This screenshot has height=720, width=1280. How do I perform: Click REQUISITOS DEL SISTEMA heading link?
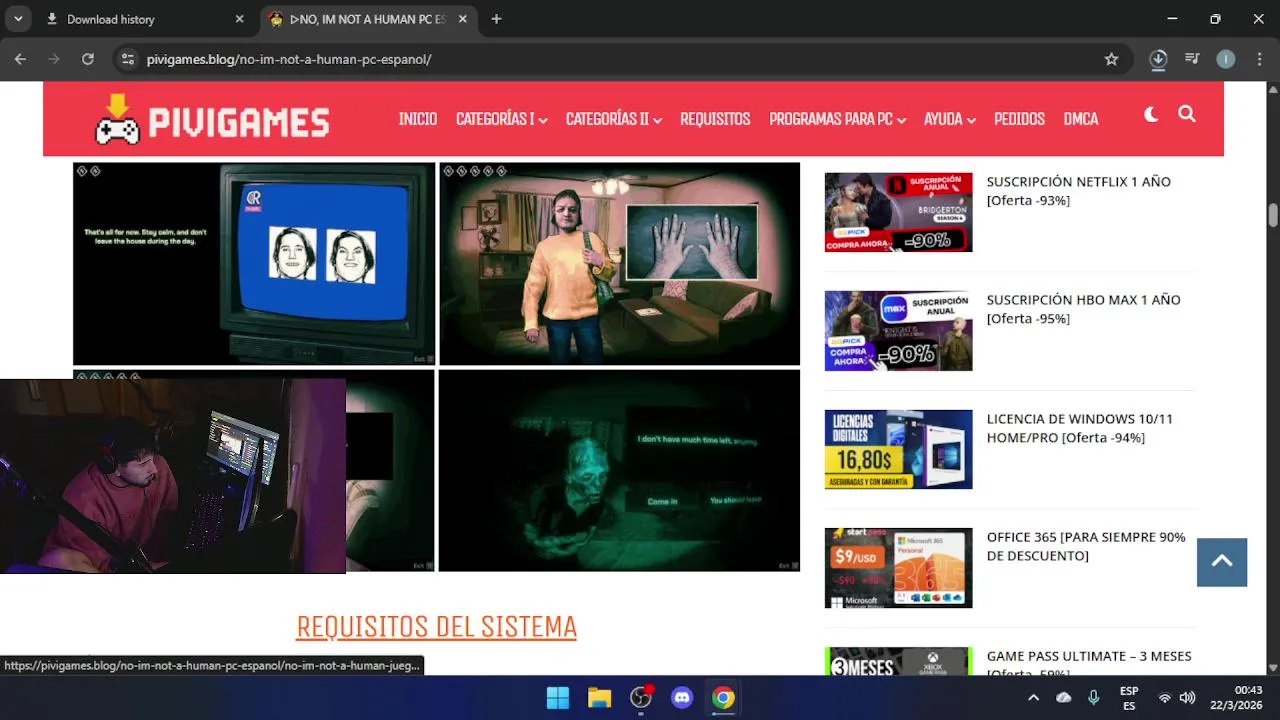pos(436,626)
